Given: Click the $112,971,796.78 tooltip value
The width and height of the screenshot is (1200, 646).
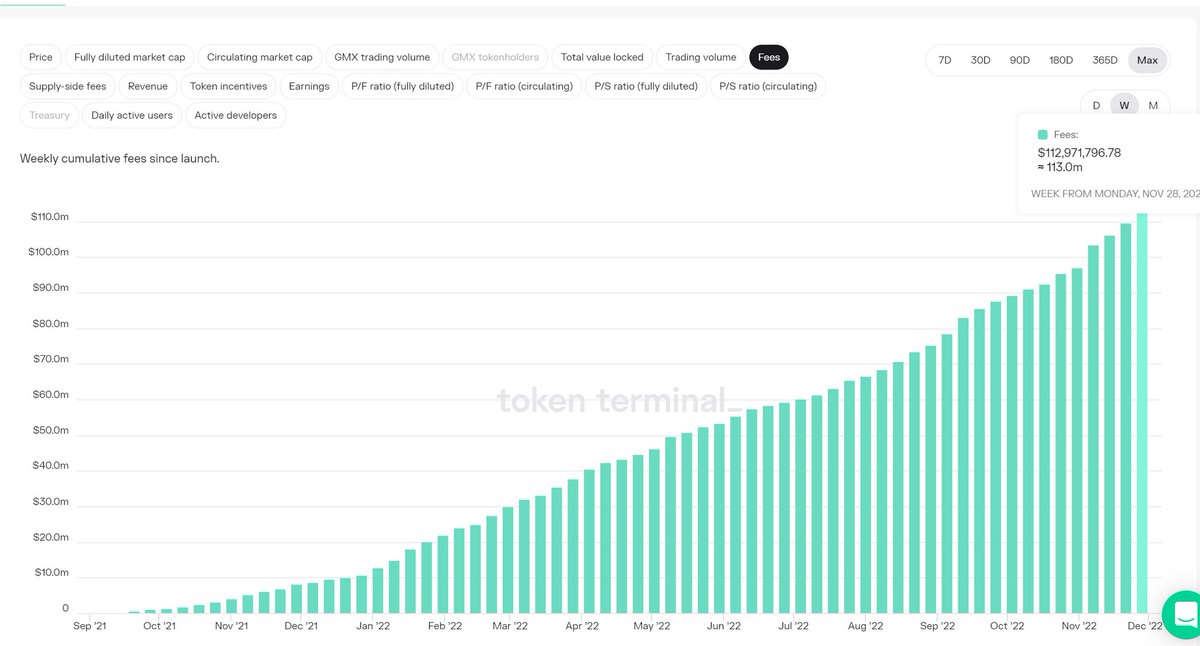Looking at the screenshot, I should (1079, 153).
